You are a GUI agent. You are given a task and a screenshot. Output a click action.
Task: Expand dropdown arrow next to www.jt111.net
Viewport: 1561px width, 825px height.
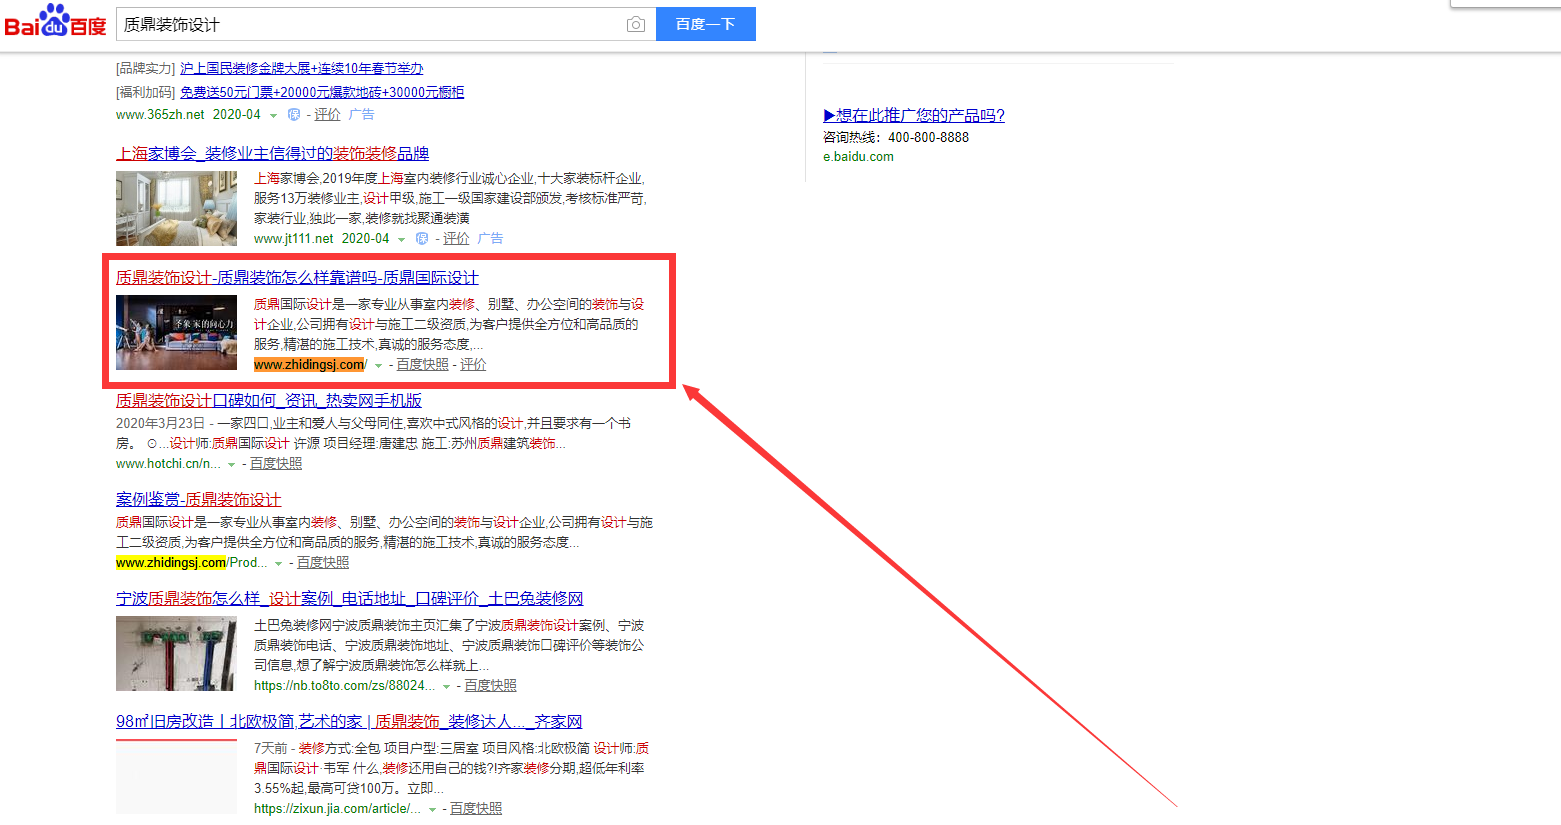(x=402, y=239)
